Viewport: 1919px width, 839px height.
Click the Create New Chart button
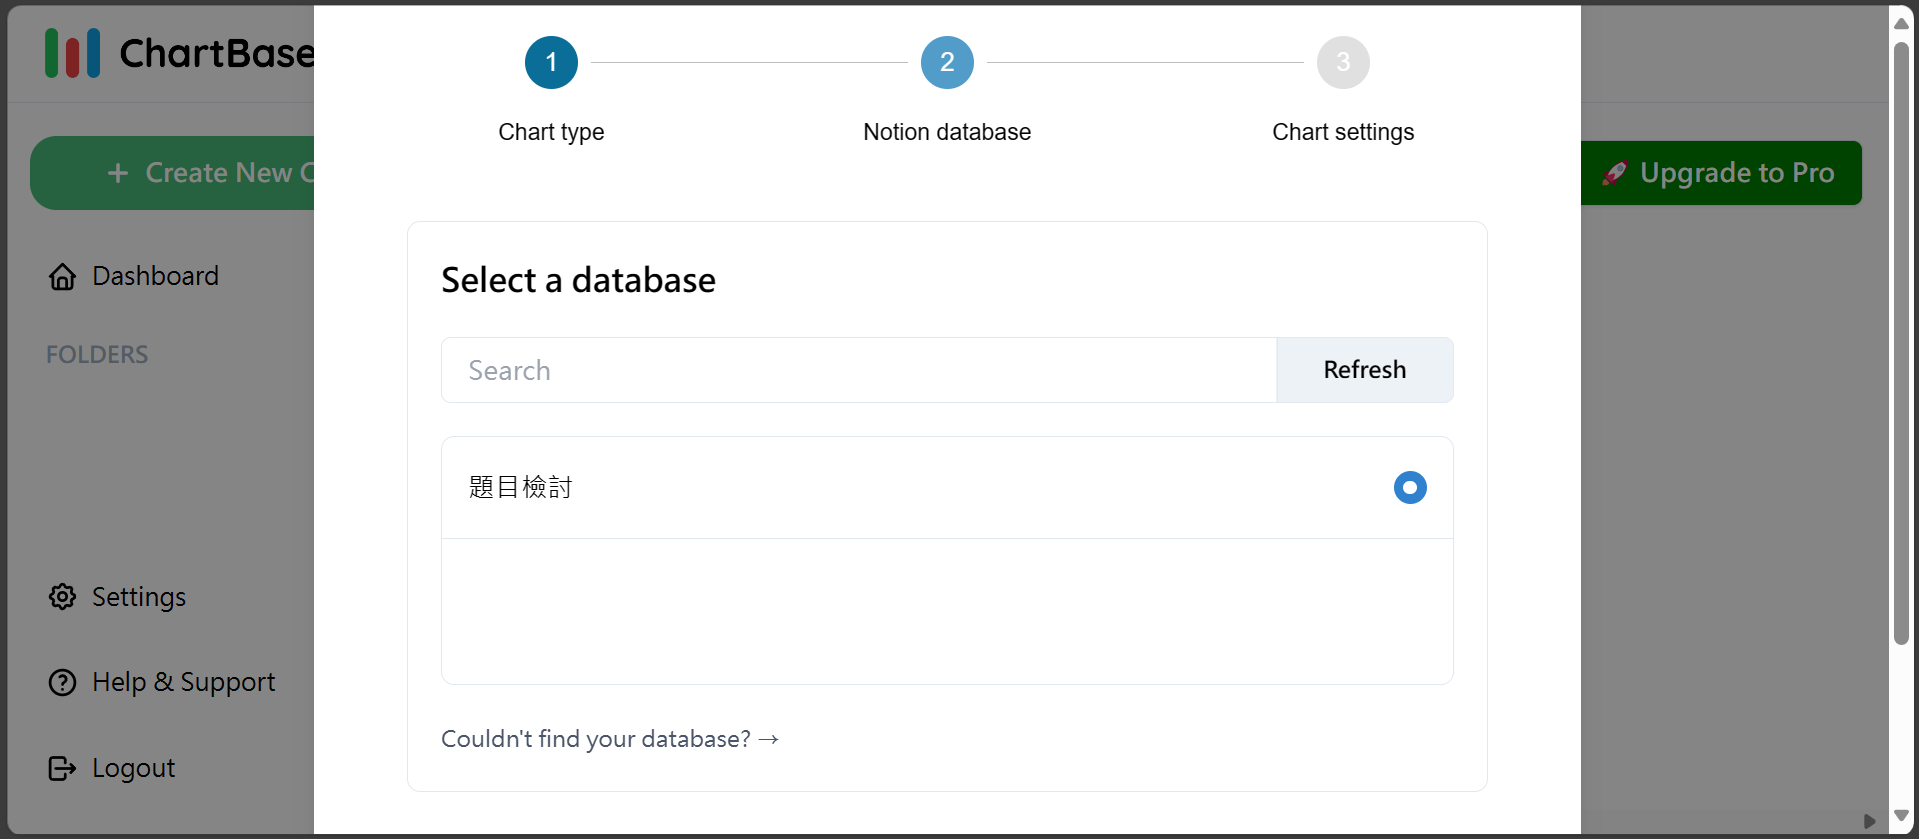172,173
